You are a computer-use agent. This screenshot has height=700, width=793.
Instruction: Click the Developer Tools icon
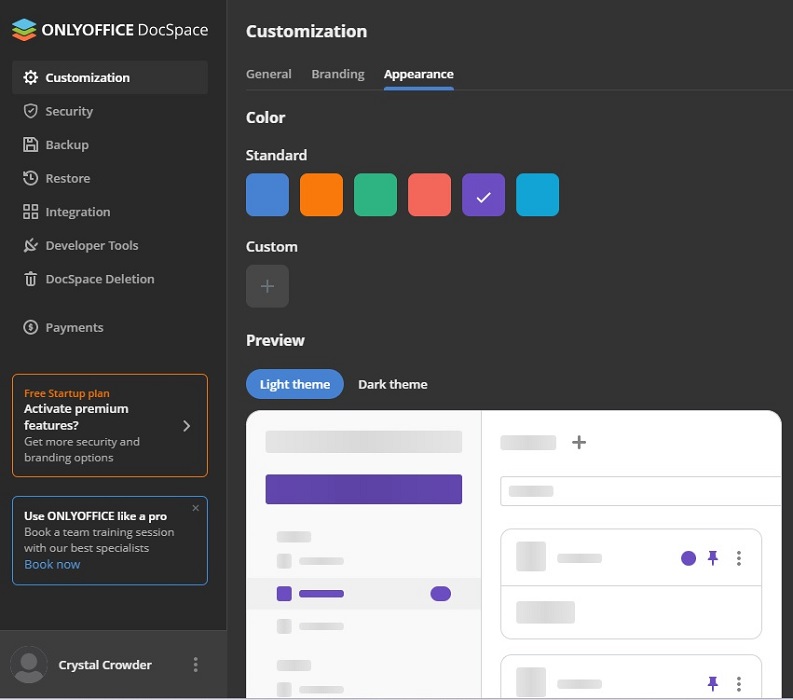pyautogui.click(x=30, y=245)
